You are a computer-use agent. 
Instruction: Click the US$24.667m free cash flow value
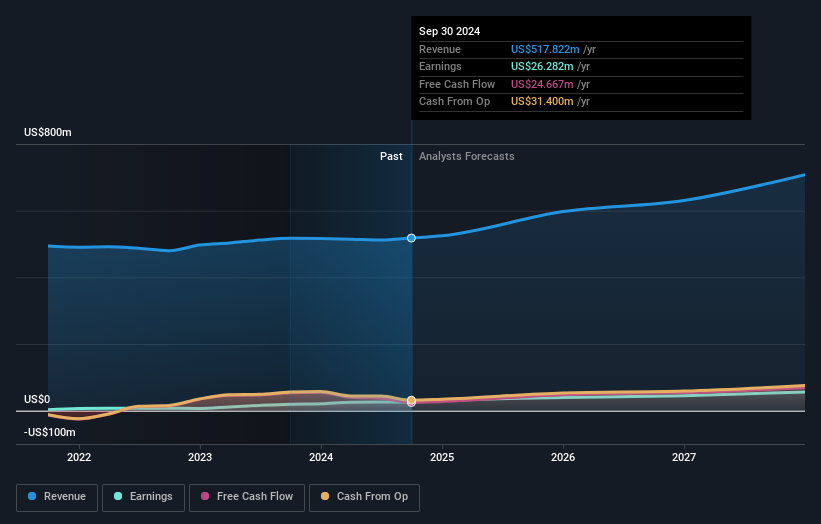click(x=542, y=84)
